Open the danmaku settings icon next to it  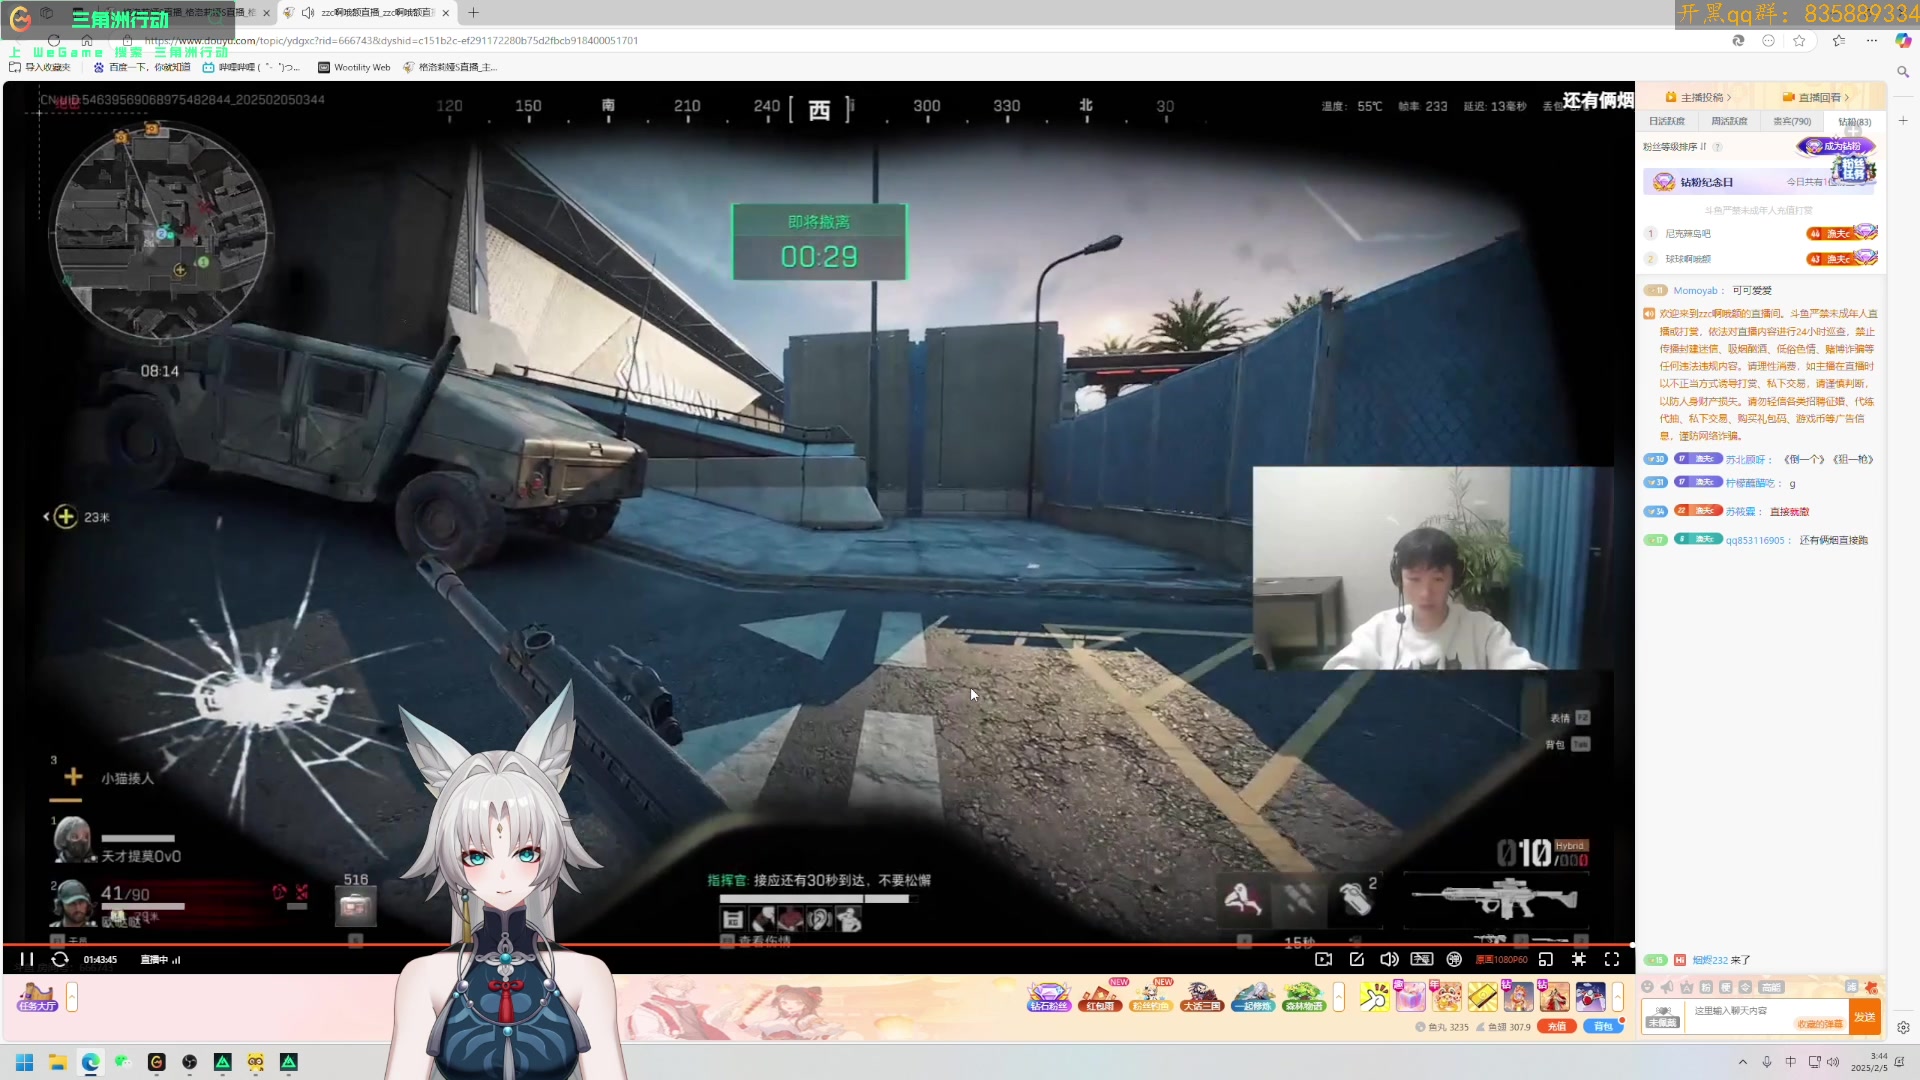point(1454,959)
